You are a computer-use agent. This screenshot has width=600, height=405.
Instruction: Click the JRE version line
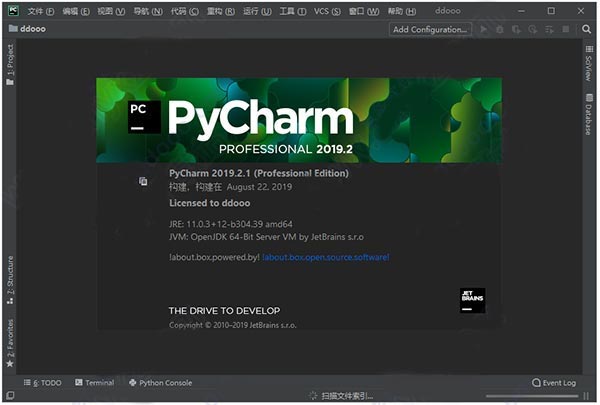click(231, 224)
